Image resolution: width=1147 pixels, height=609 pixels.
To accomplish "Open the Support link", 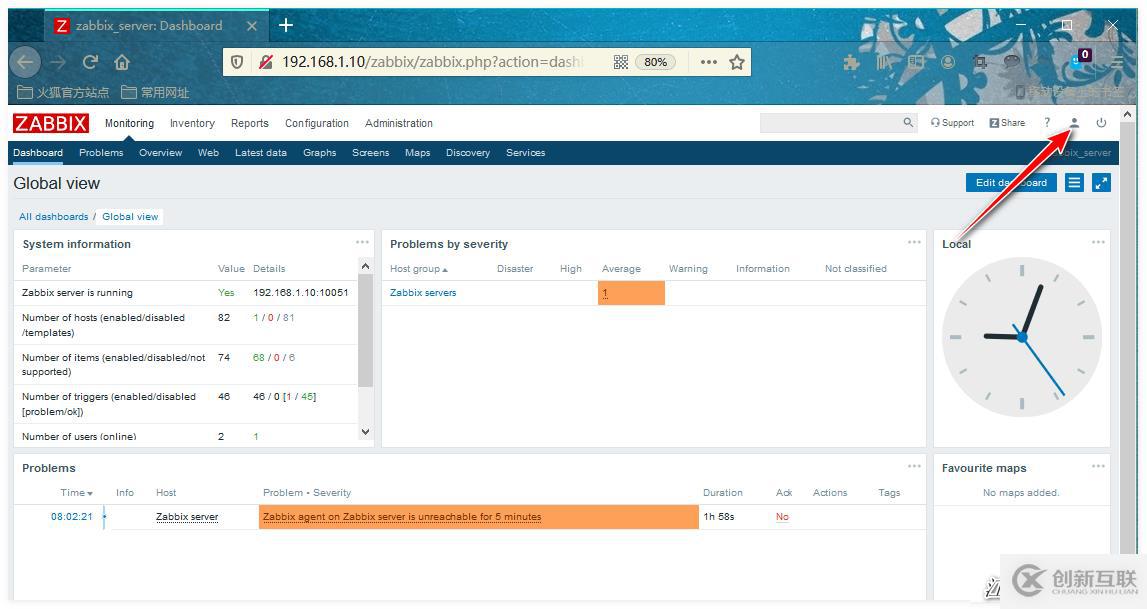I will (952, 123).
